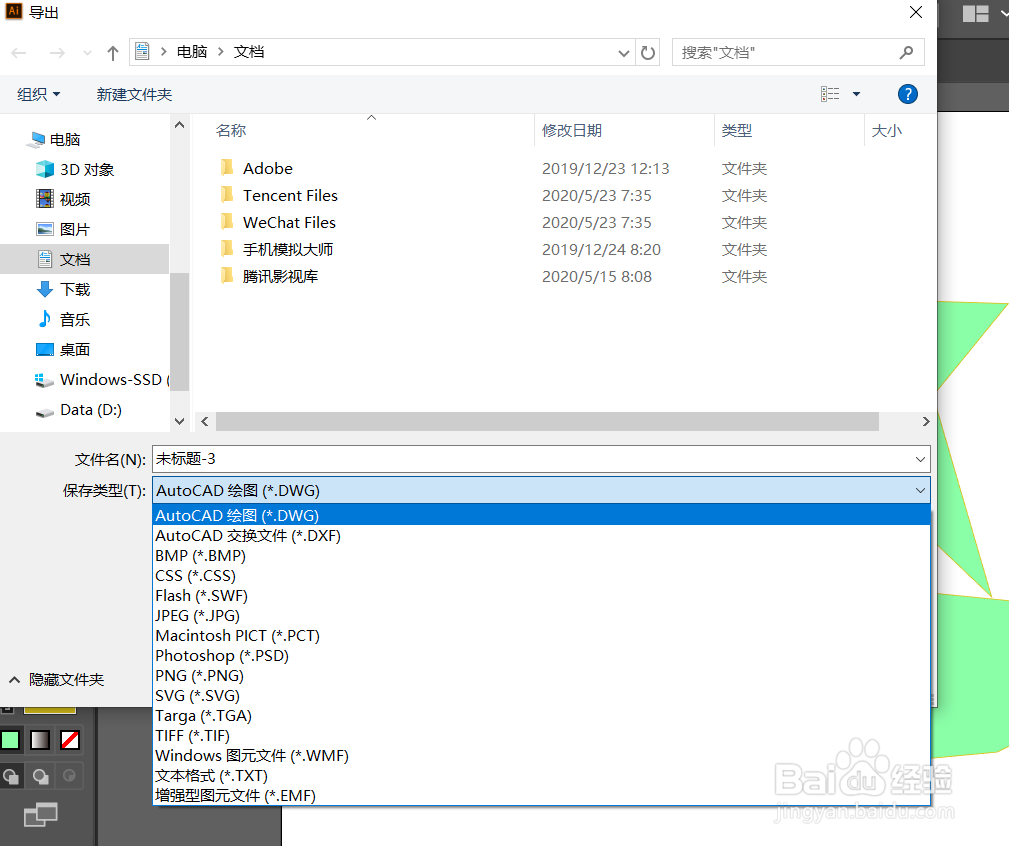Select 下载 in the navigation pane
1009x846 pixels.
(x=63, y=290)
